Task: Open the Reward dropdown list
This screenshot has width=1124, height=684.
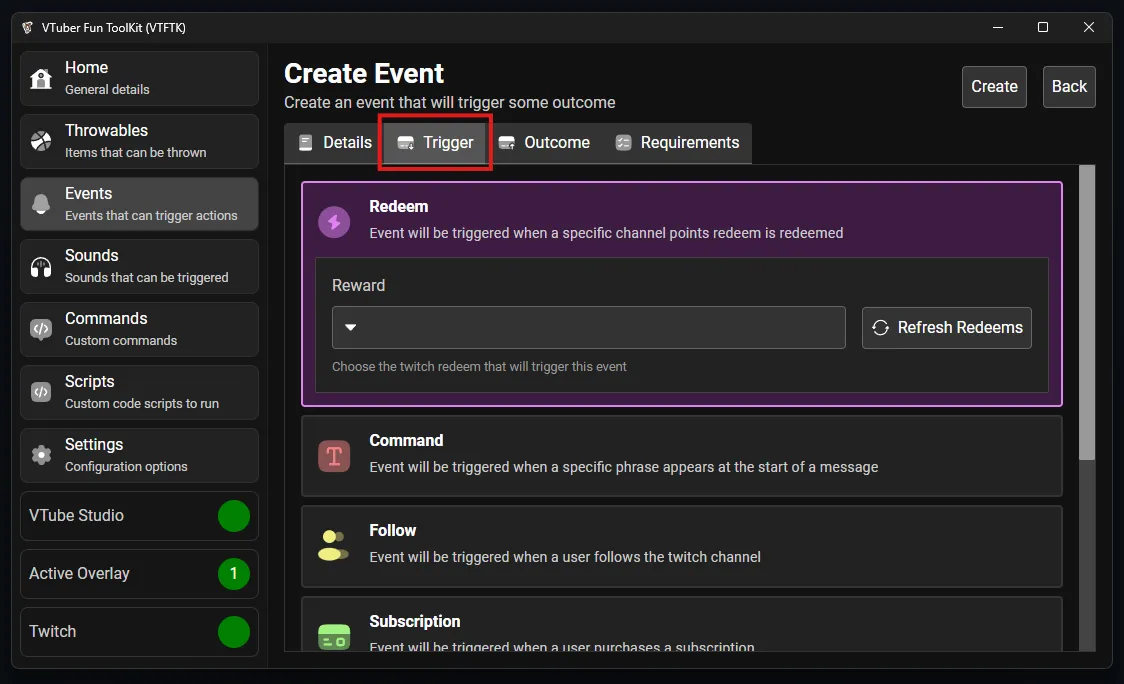Action: point(588,327)
